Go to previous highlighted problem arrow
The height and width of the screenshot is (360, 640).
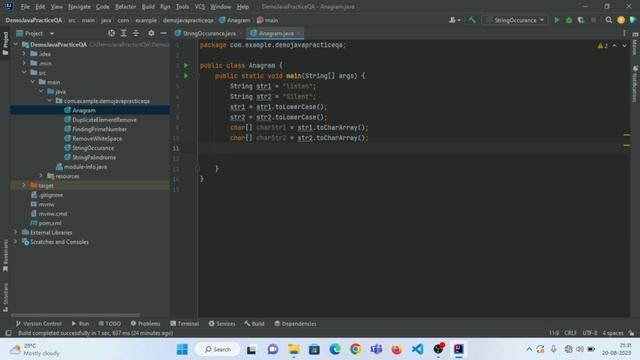click(615, 46)
